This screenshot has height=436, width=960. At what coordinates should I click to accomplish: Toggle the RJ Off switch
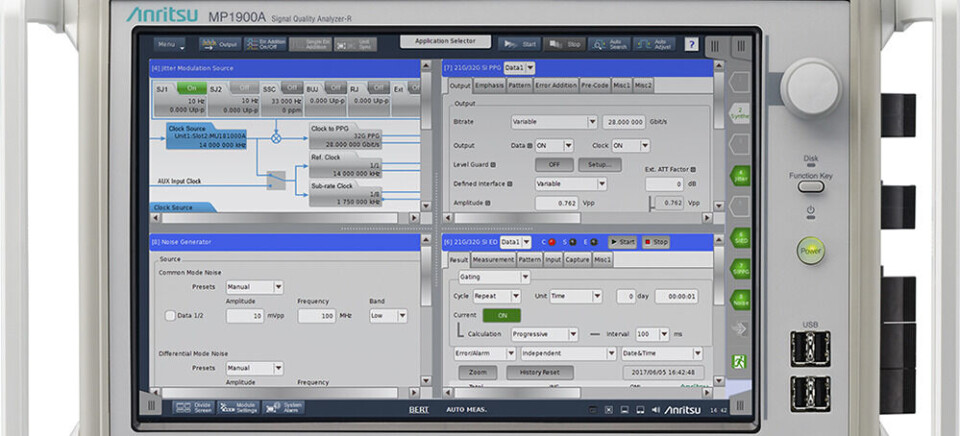378,88
